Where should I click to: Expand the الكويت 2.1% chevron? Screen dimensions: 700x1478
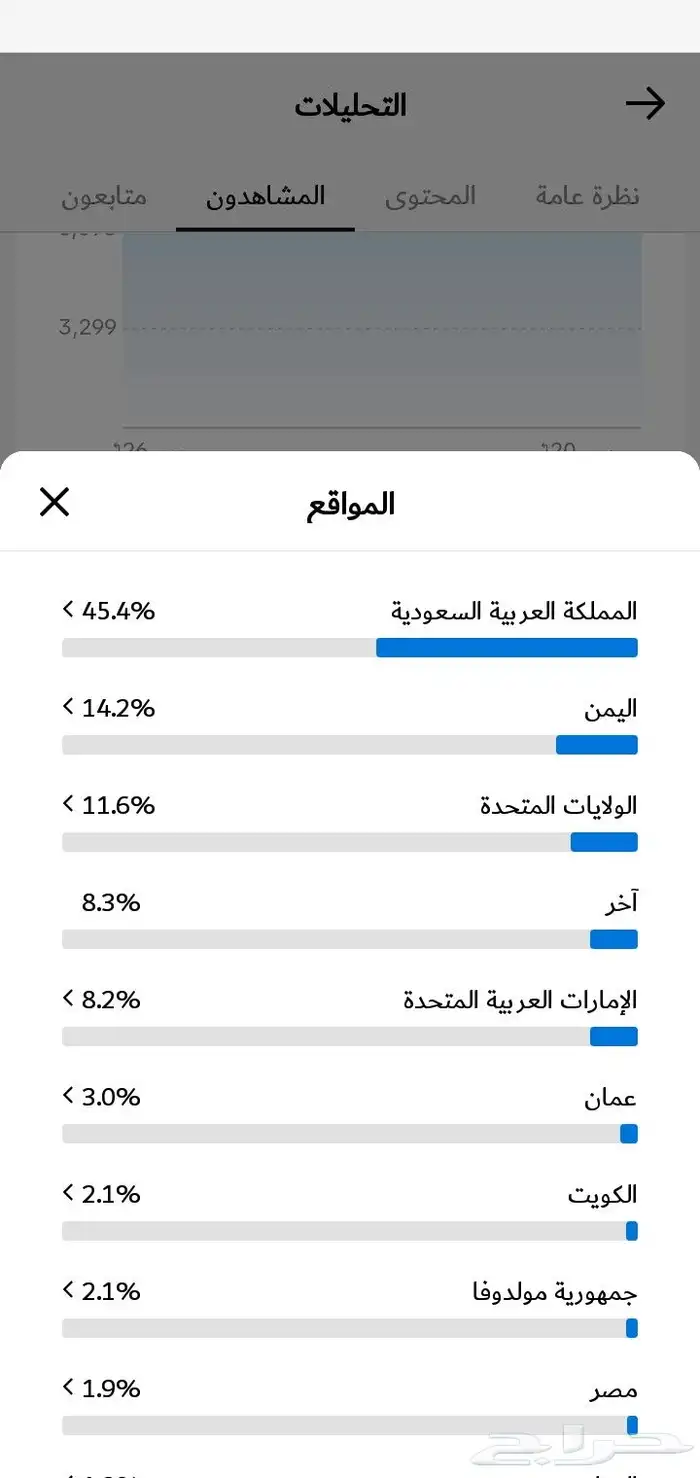point(68,1193)
